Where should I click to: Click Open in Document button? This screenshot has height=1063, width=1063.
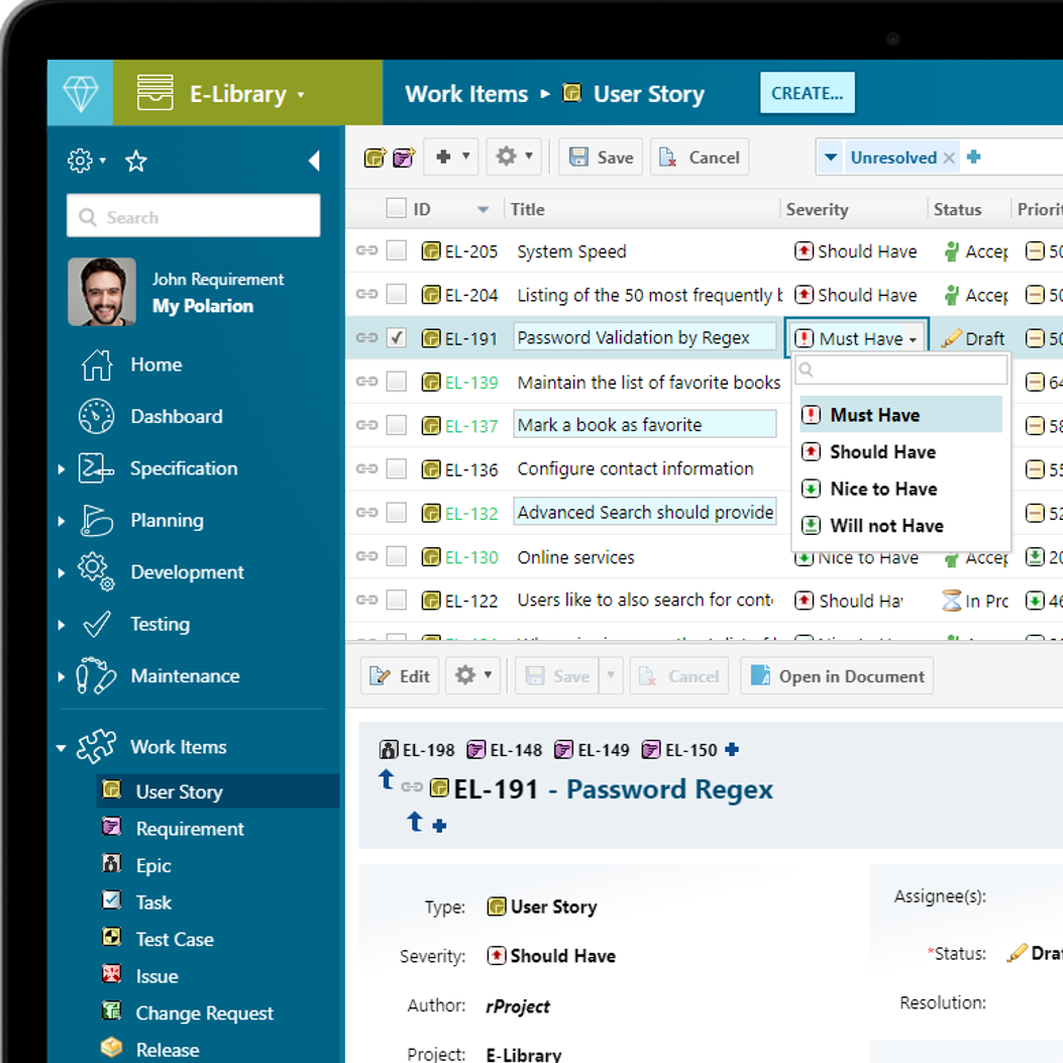click(837, 676)
